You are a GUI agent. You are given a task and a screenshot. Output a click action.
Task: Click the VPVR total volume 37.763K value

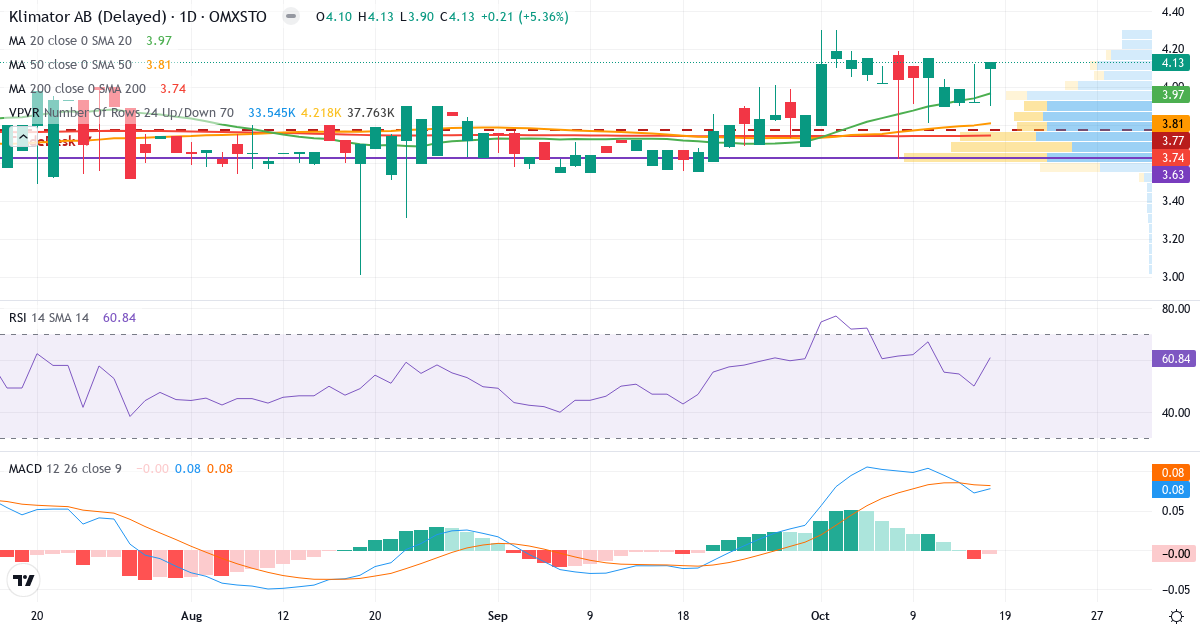tap(371, 113)
